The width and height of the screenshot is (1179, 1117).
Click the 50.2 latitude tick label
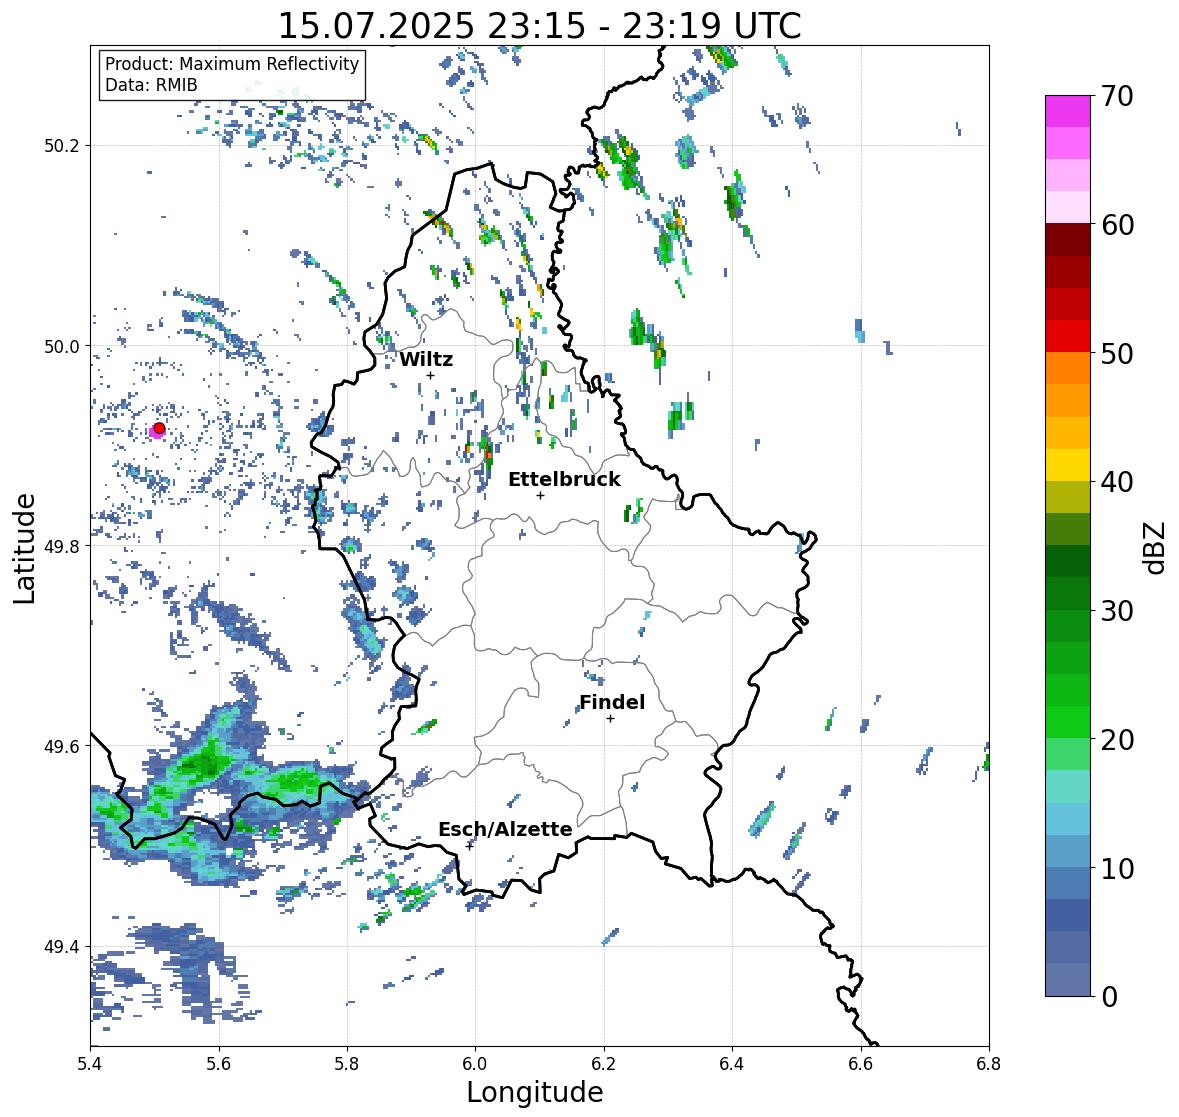pyautogui.click(x=62, y=146)
